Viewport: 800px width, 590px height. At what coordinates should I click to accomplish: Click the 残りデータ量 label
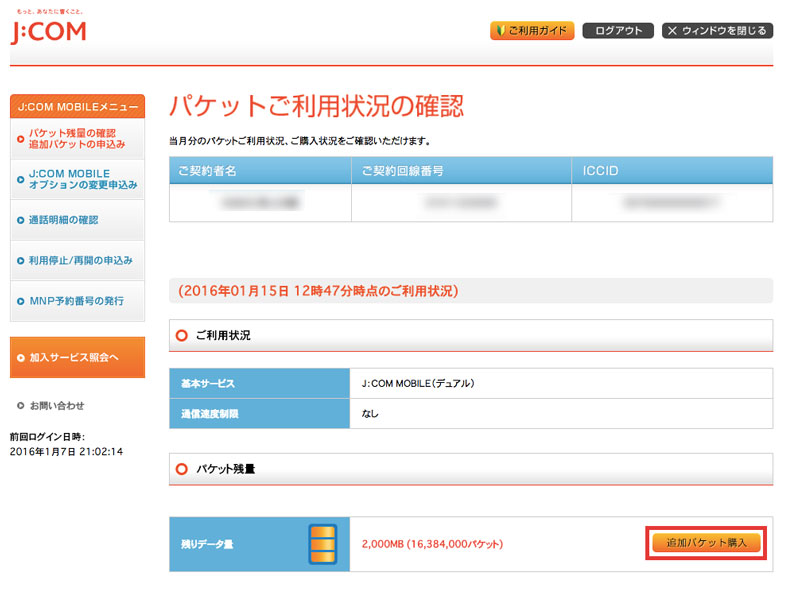pyautogui.click(x=207, y=545)
